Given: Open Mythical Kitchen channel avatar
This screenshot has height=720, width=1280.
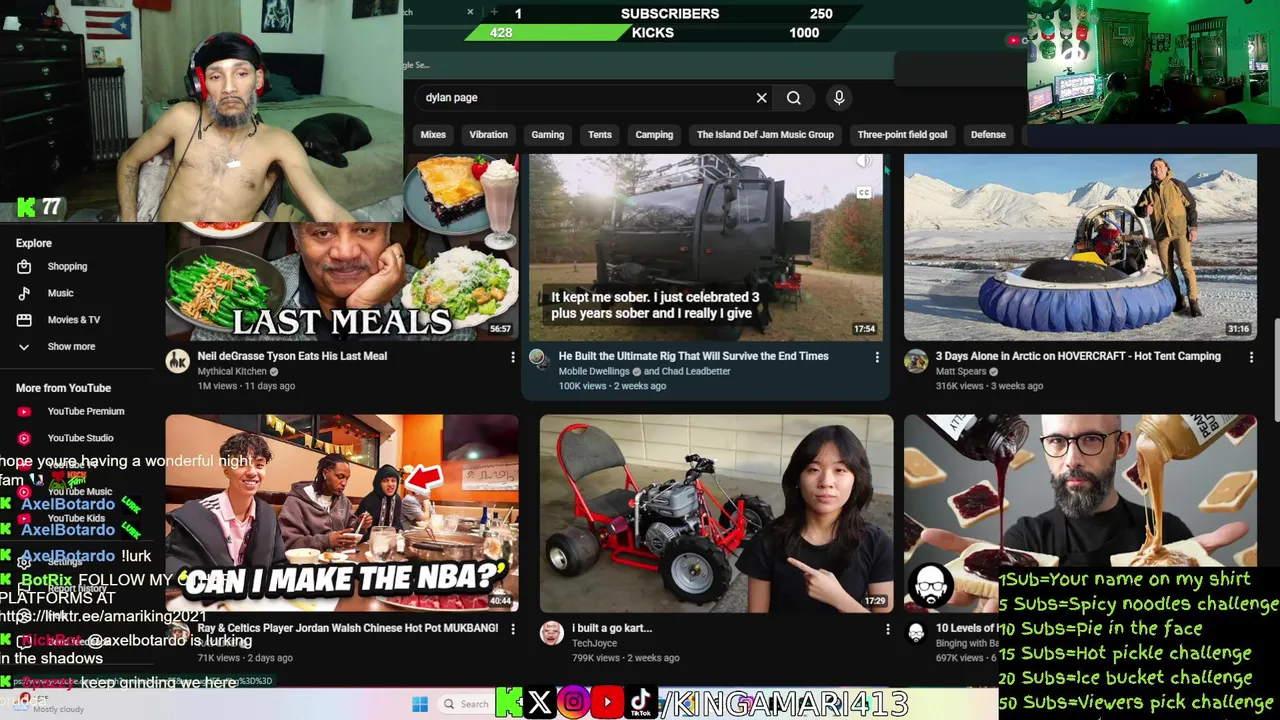Looking at the screenshot, I should pos(178,362).
